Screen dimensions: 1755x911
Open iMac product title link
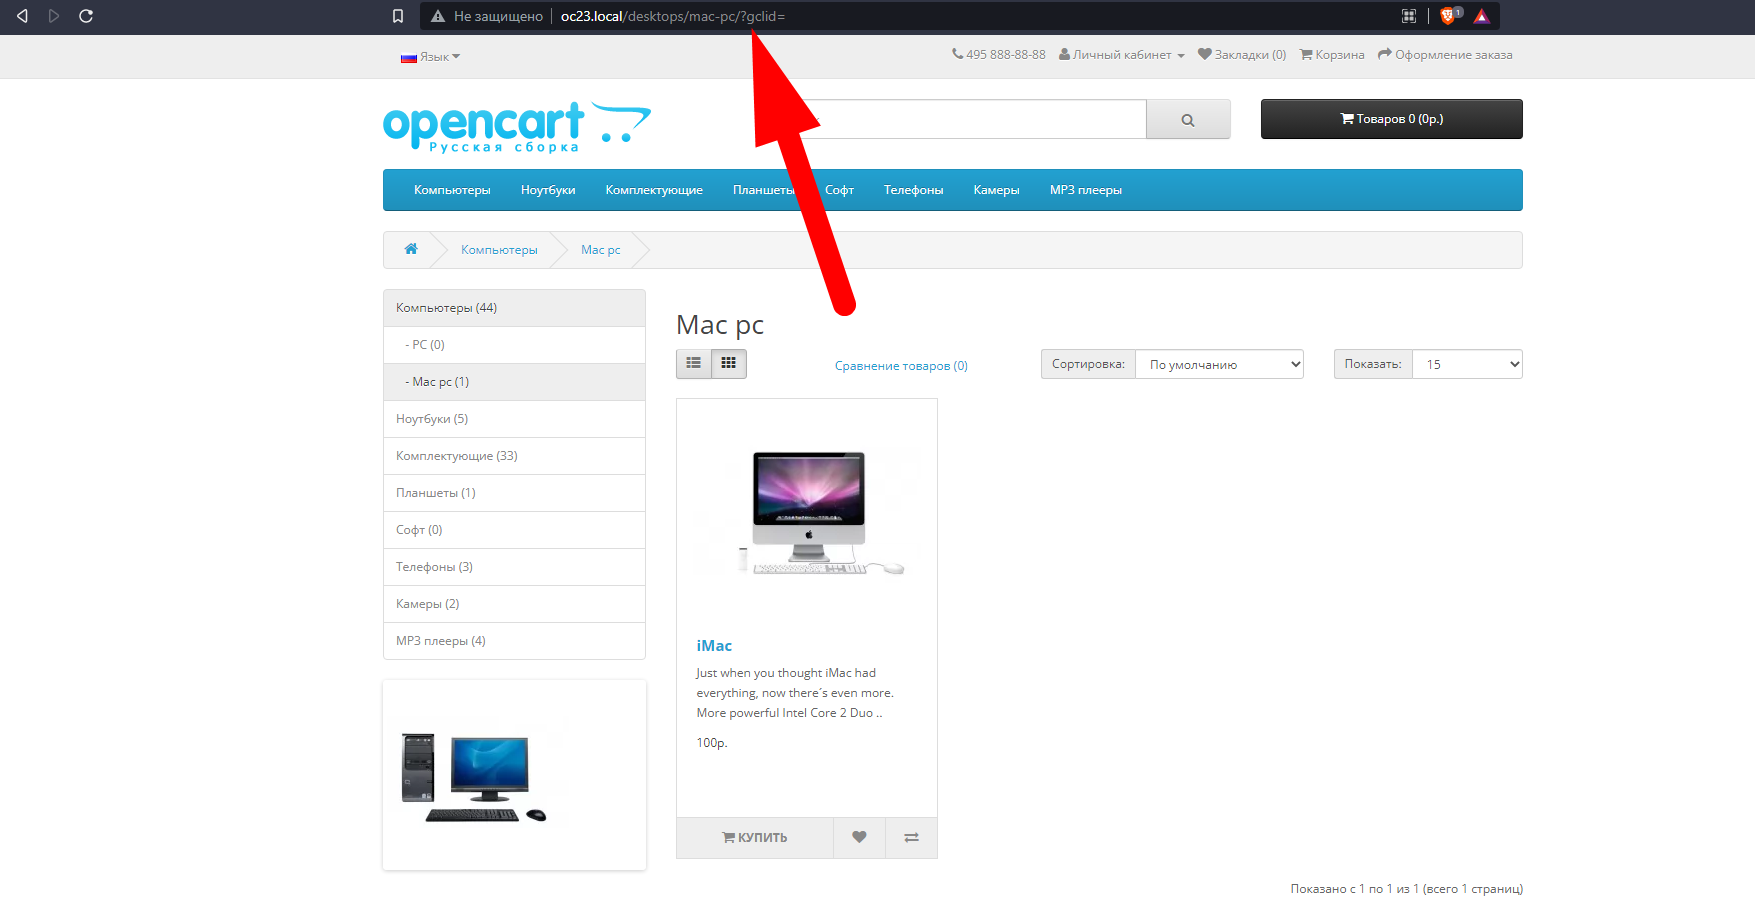click(x=714, y=646)
